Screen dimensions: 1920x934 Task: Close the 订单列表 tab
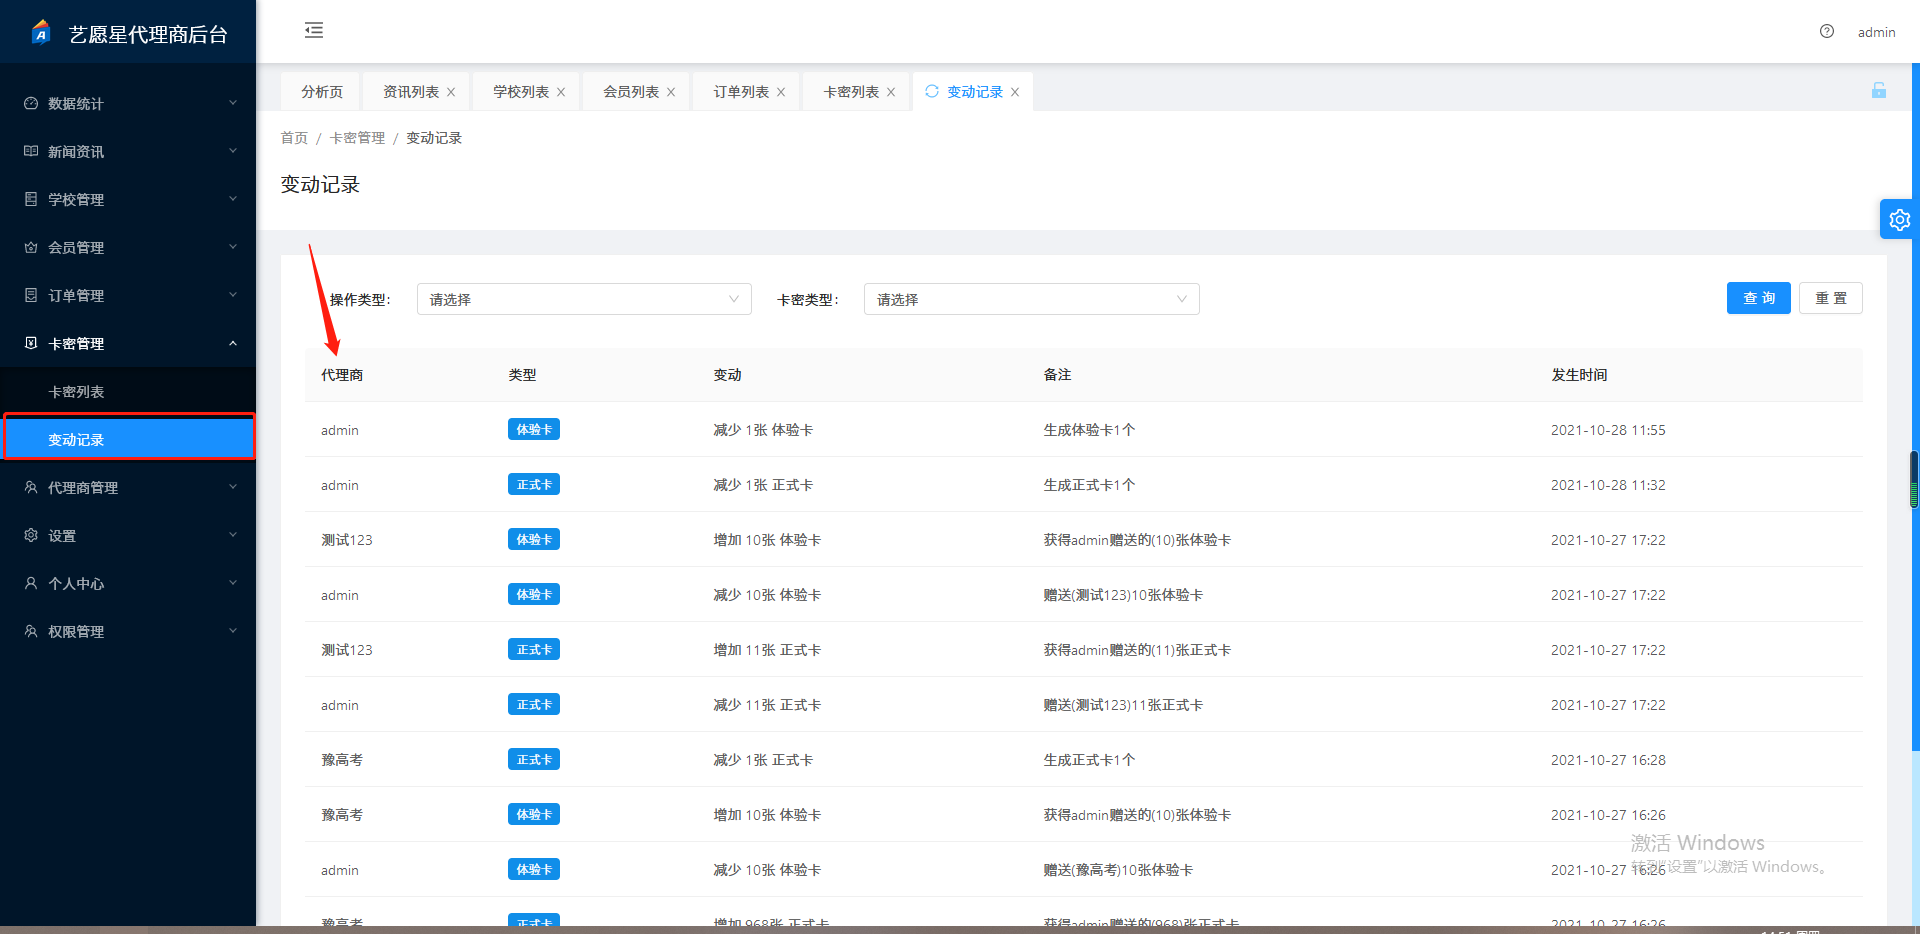(781, 92)
